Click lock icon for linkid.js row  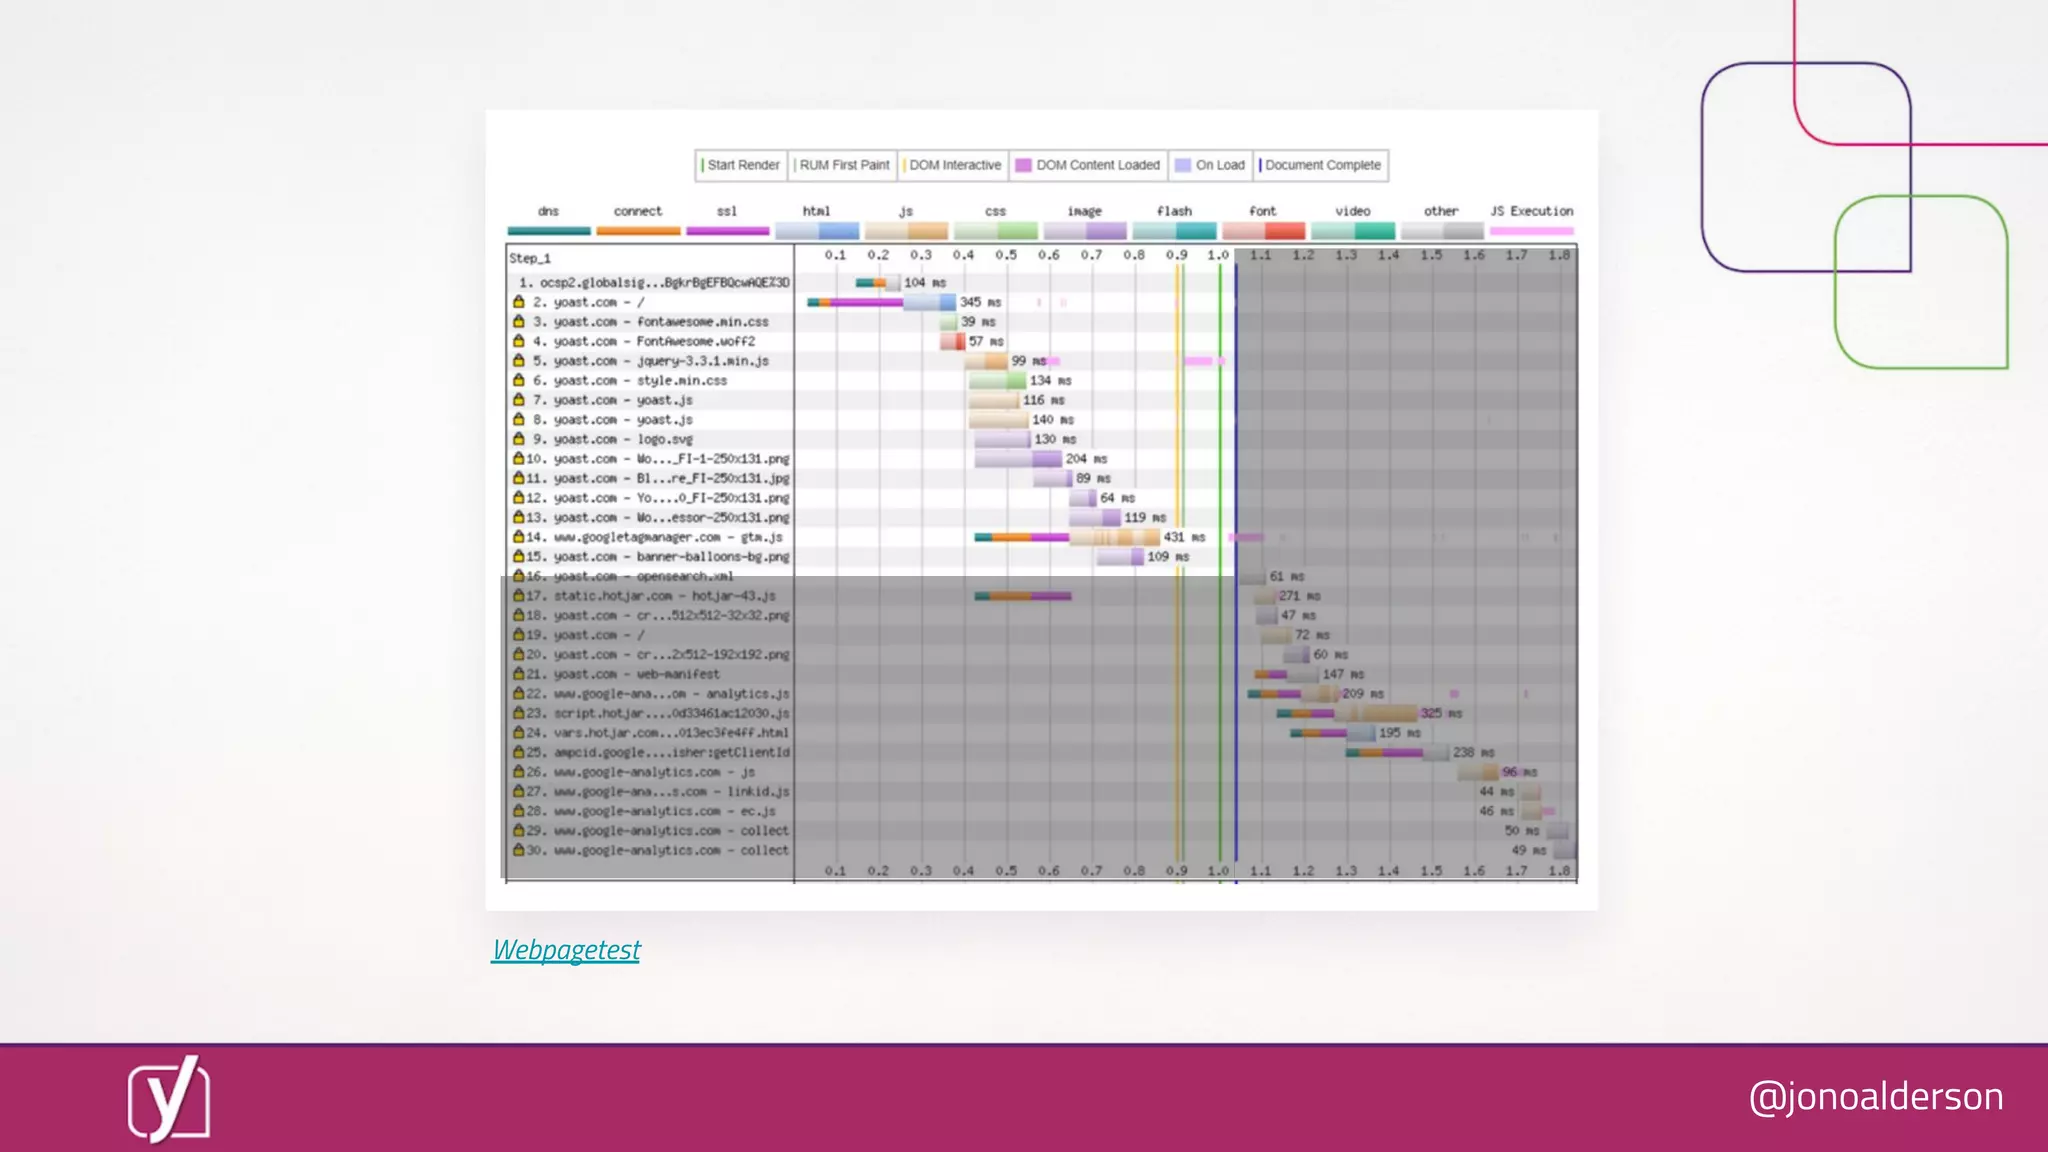pyautogui.click(x=519, y=791)
